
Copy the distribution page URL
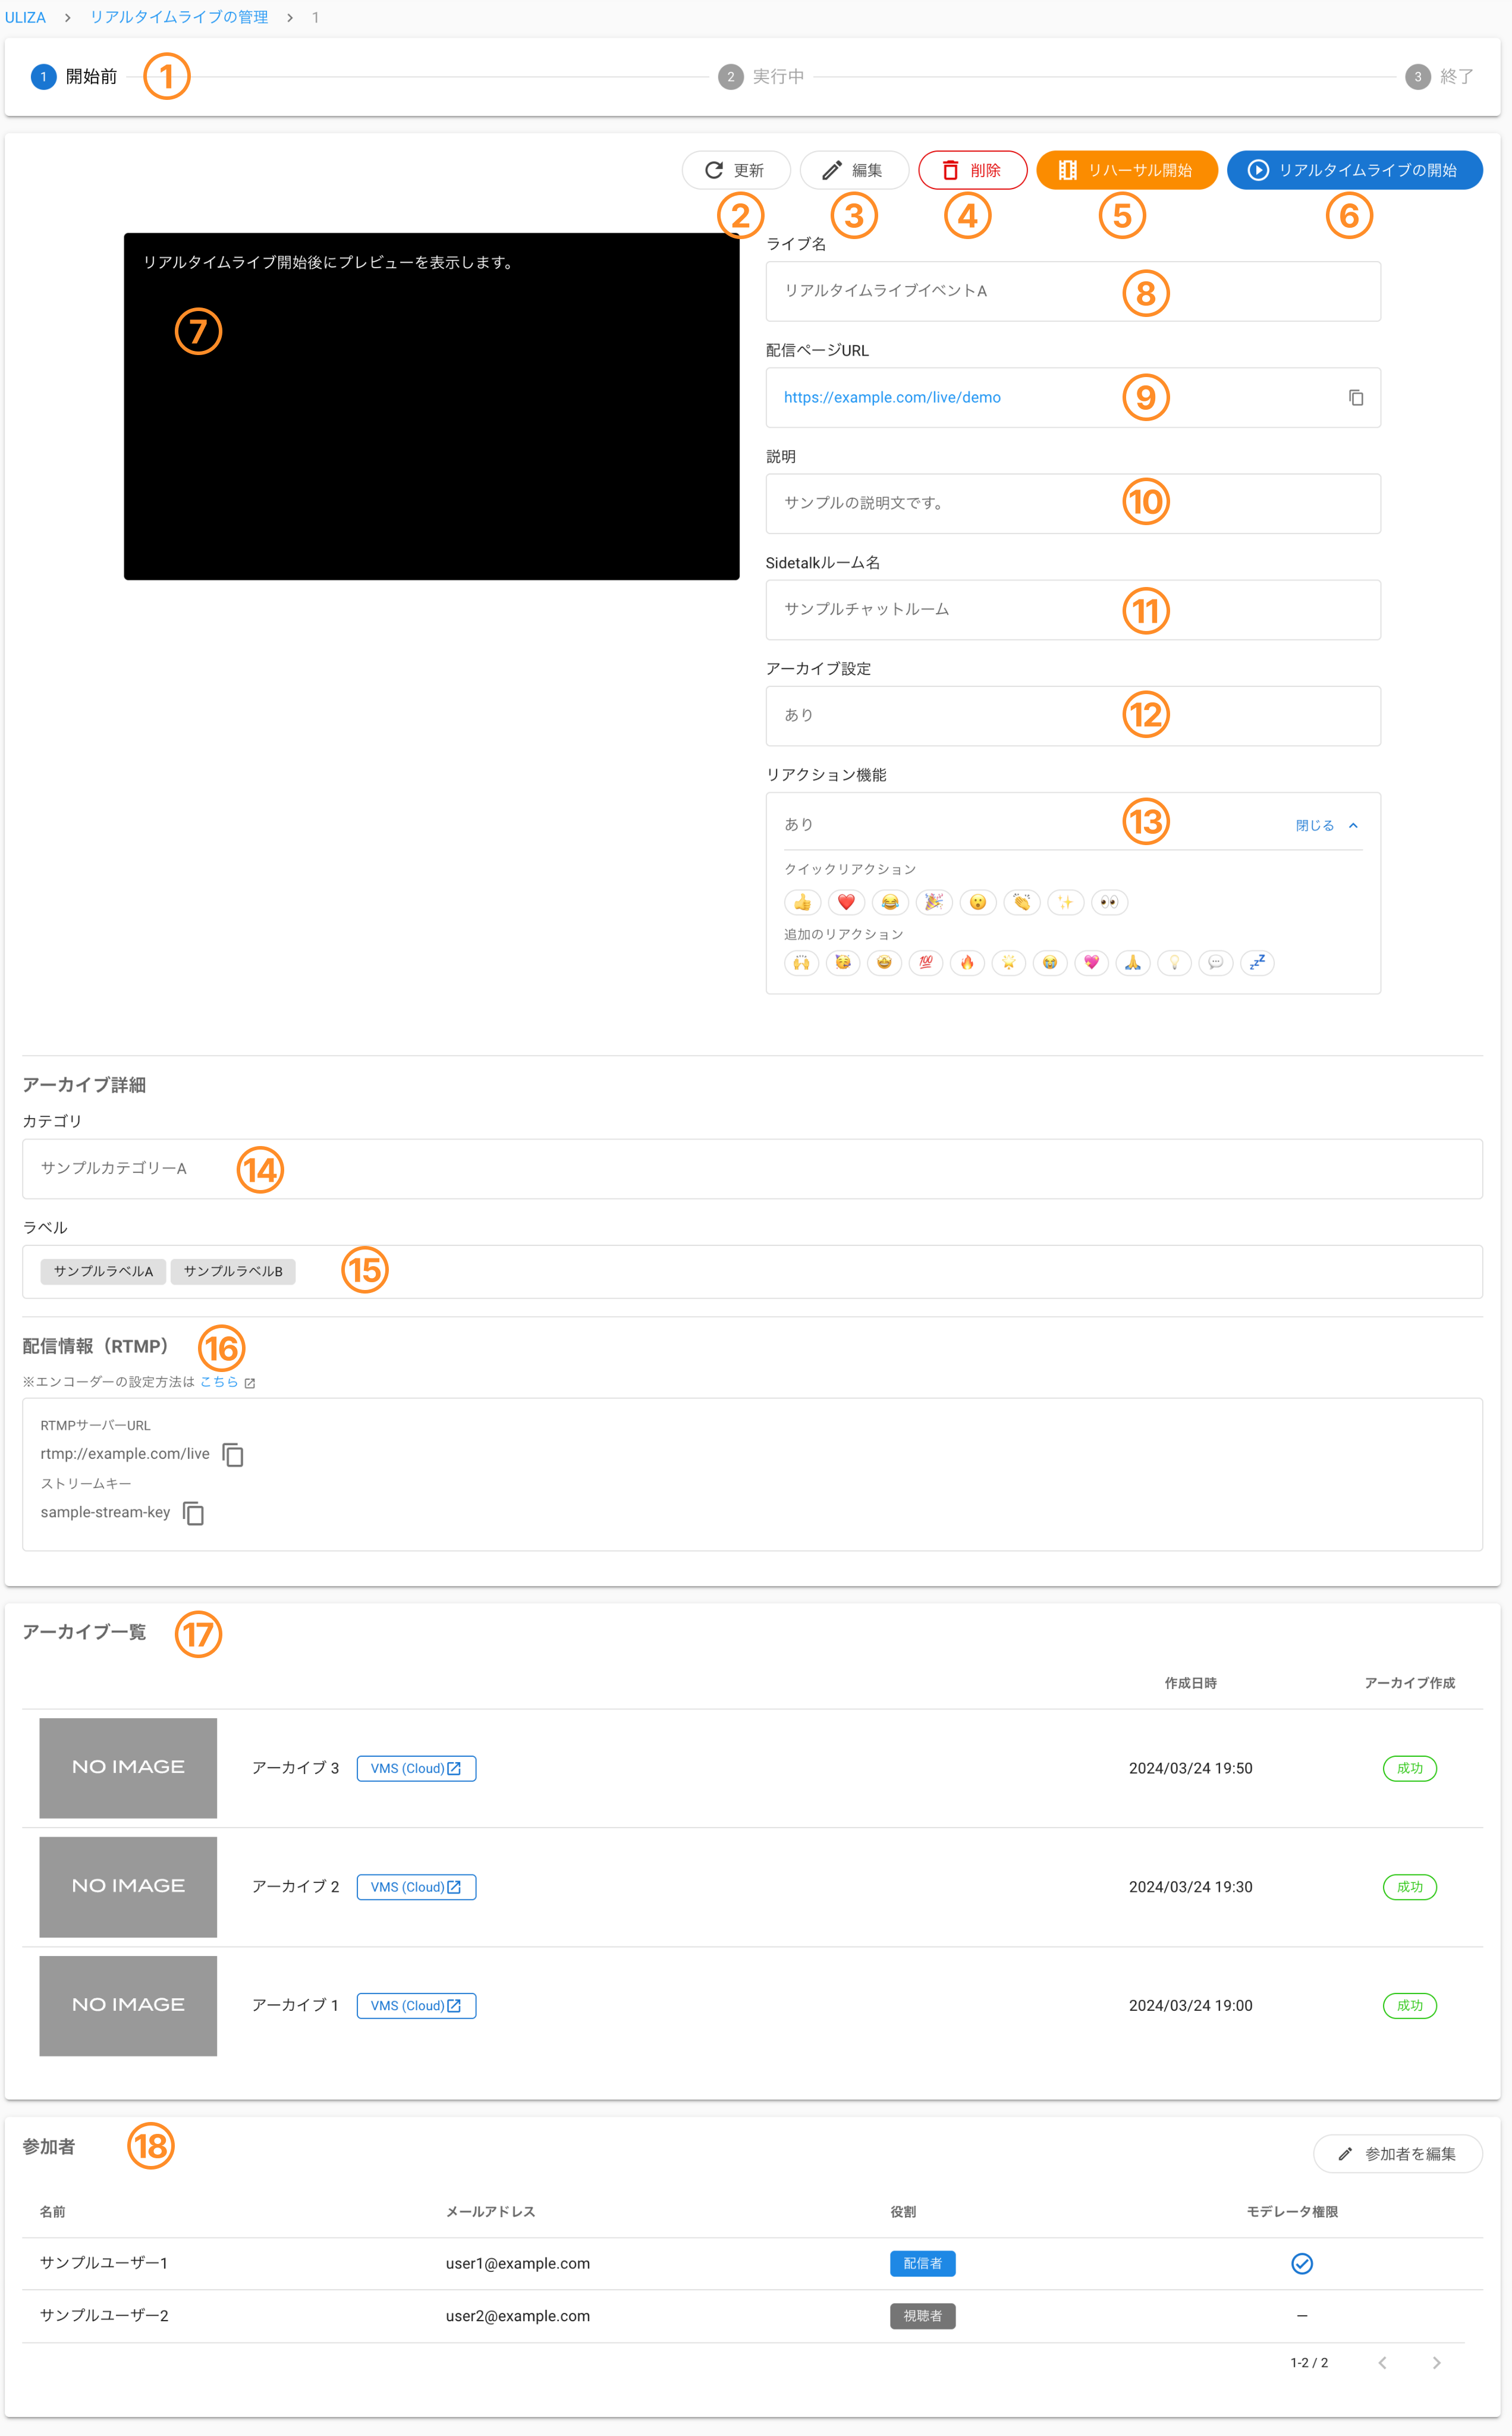pyautogui.click(x=1355, y=398)
